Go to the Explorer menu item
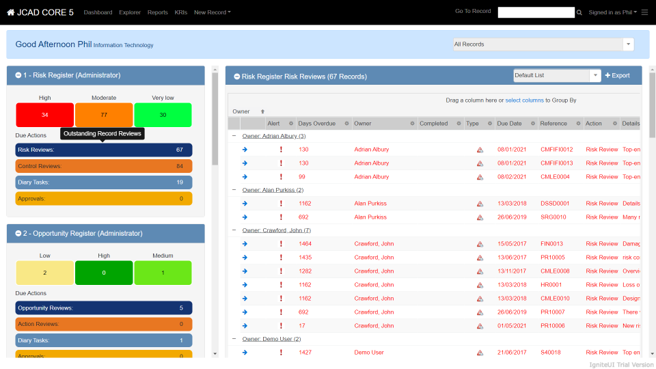The image size is (656, 369). (x=130, y=13)
